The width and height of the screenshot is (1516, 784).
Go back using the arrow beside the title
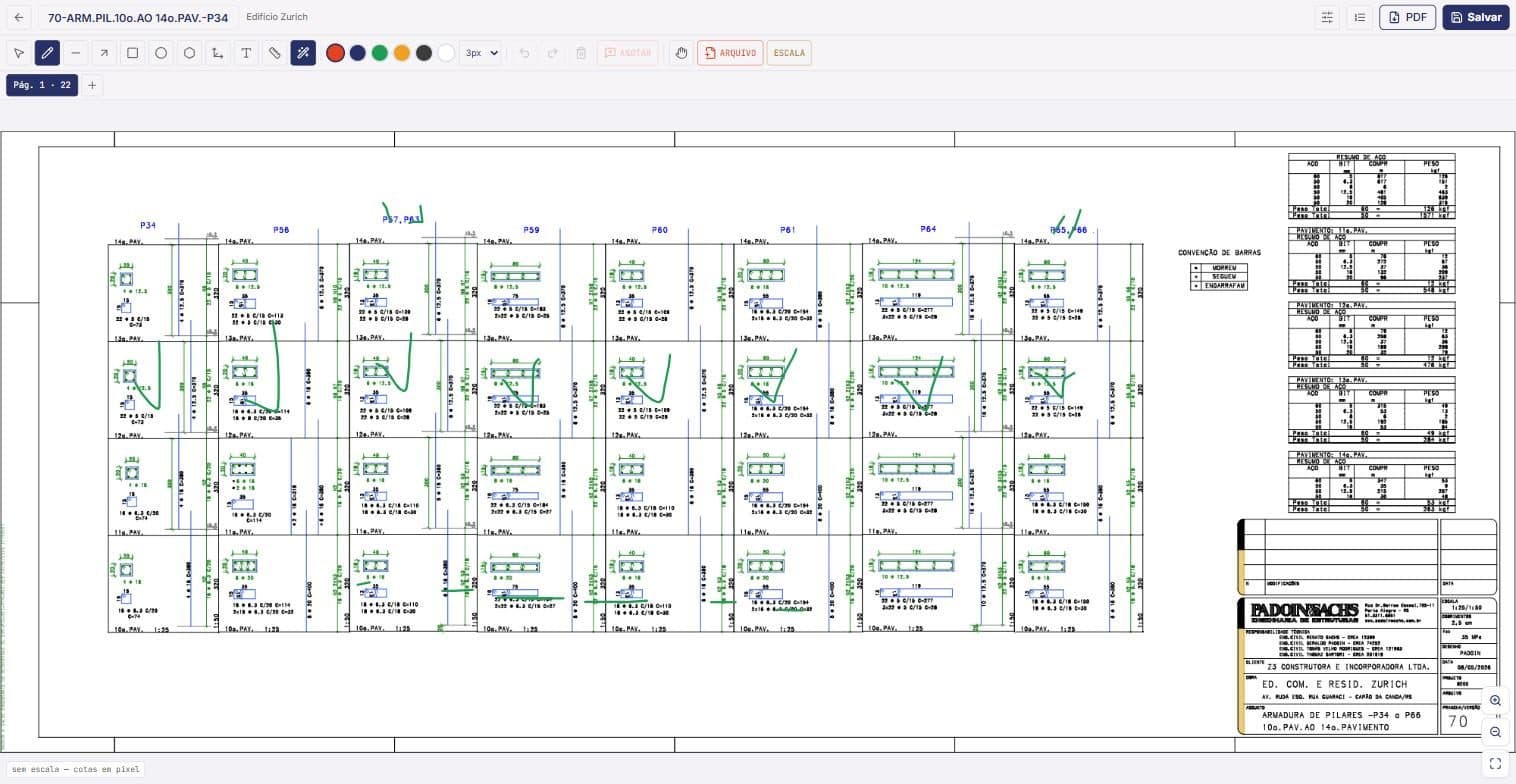[19, 18]
